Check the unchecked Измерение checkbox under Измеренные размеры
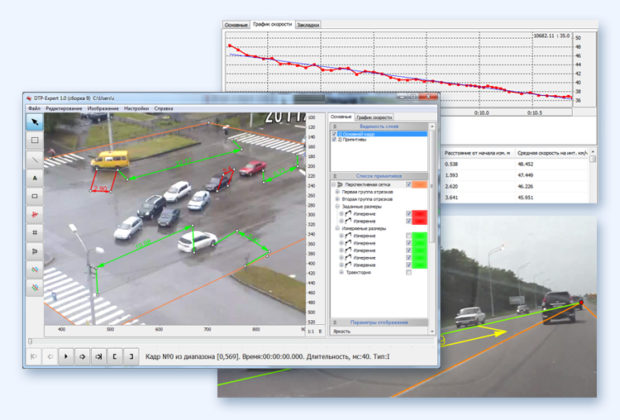The image size is (620, 420). (x=409, y=236)
